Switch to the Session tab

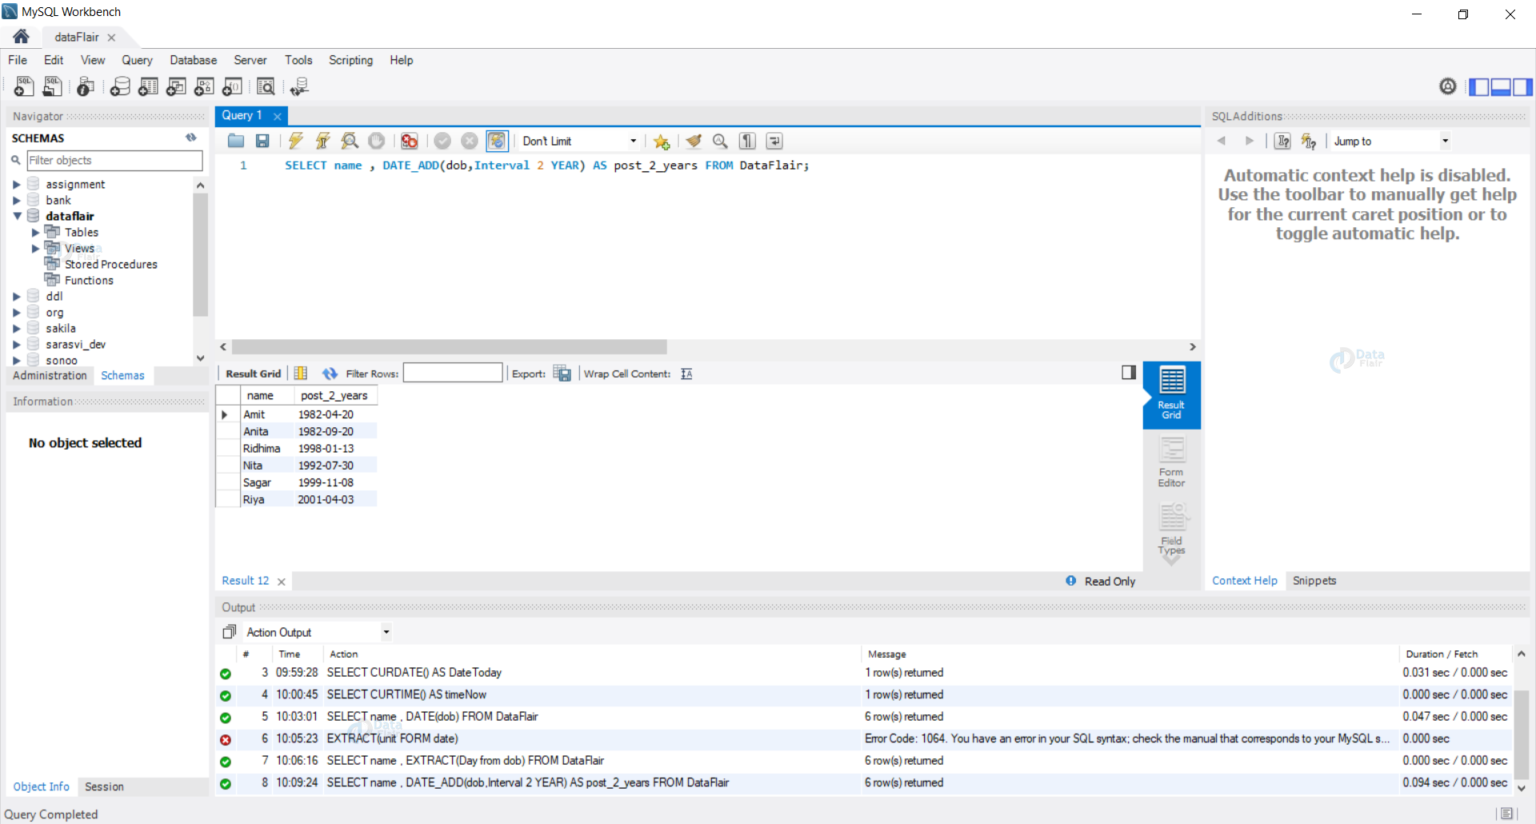click(x=104, y=787)
